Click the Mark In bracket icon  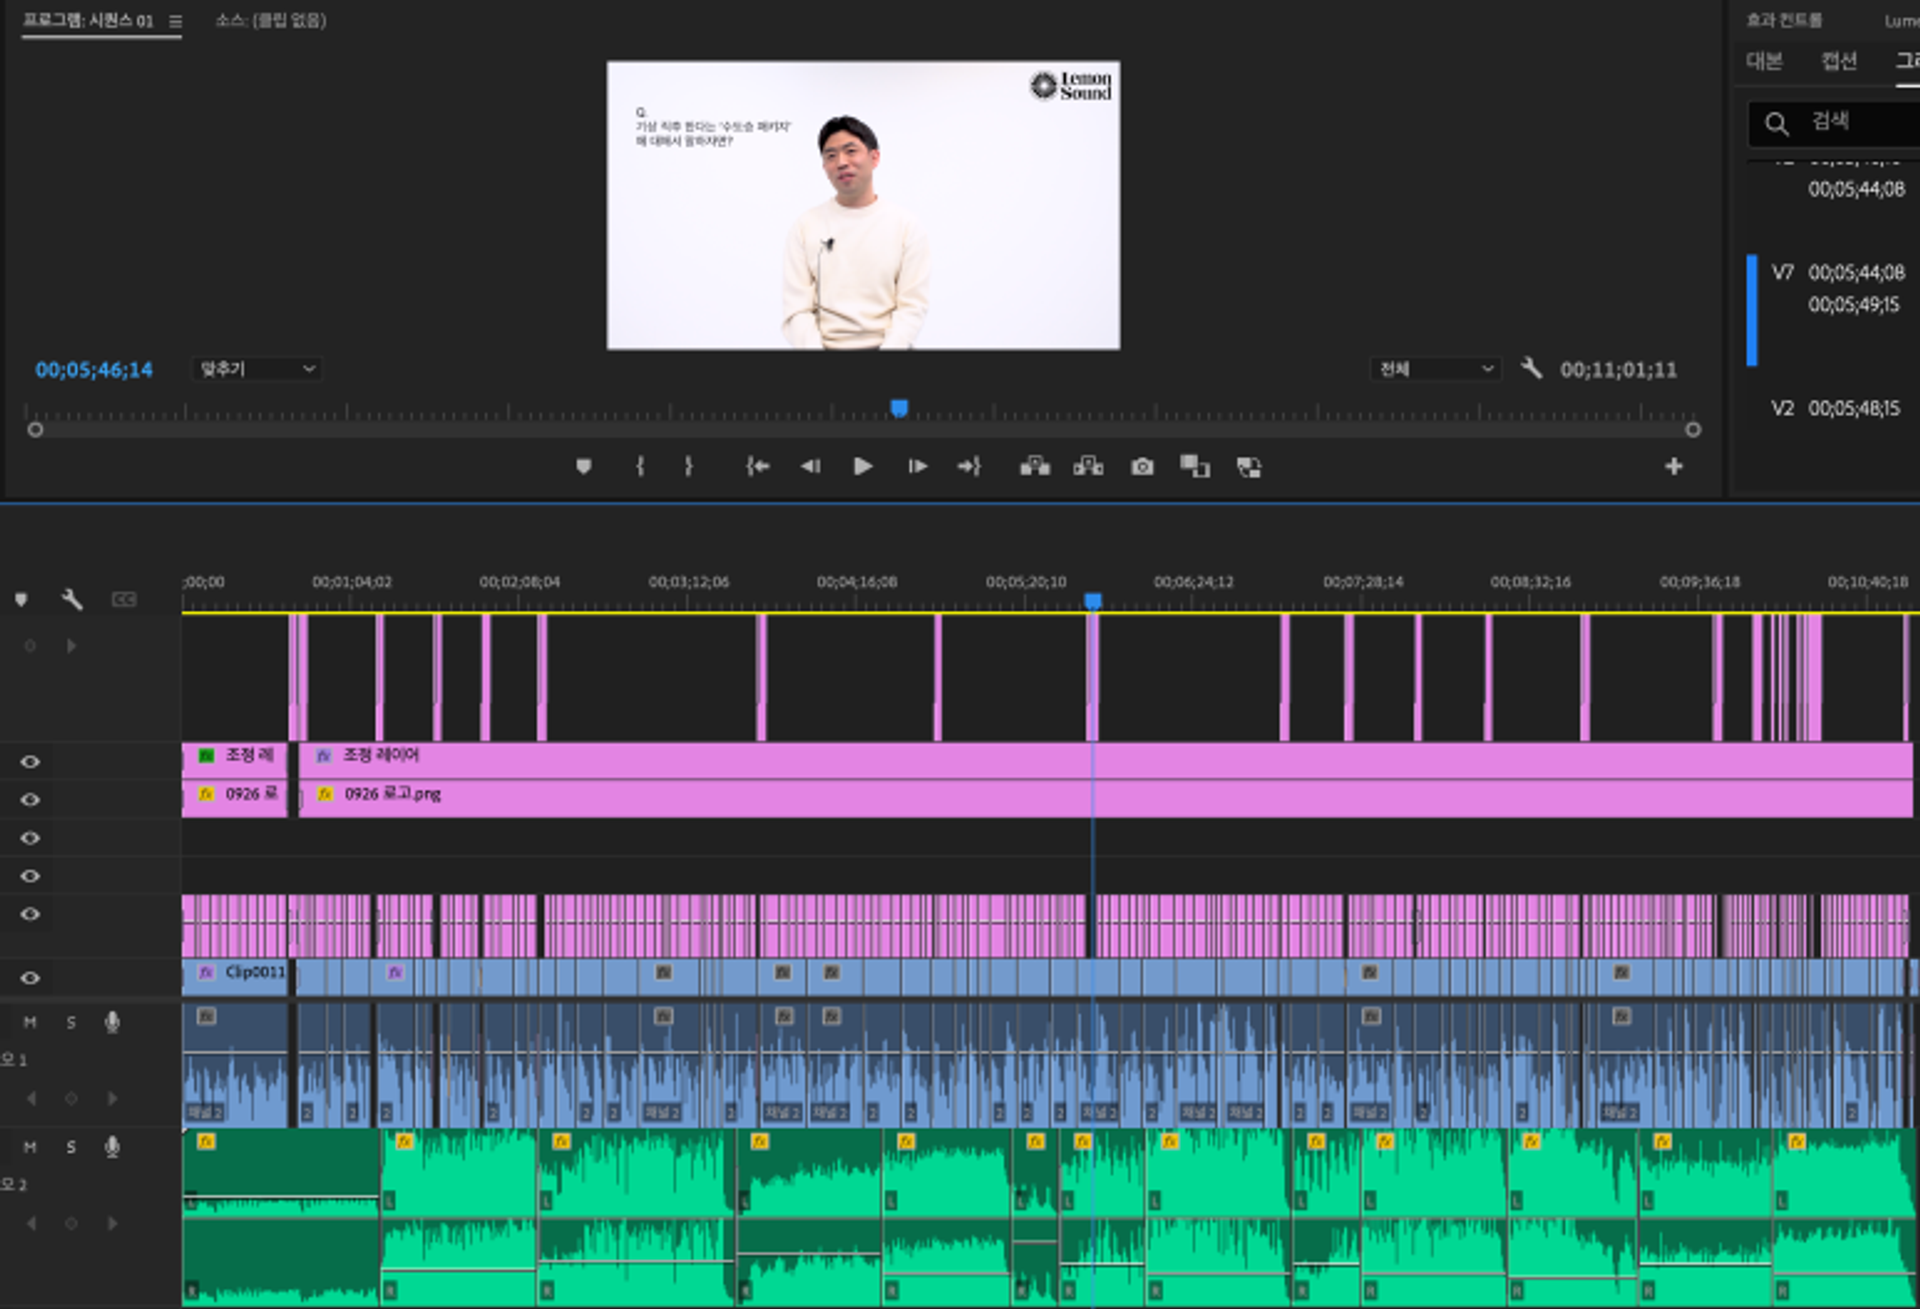(640, 466)
